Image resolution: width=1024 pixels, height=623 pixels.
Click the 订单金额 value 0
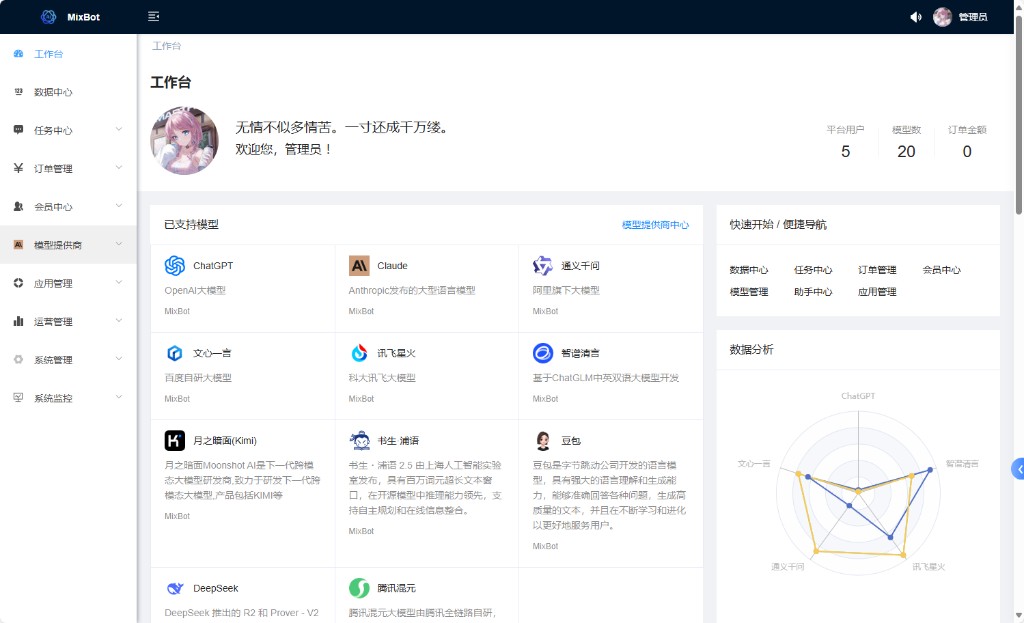[967, 152]
